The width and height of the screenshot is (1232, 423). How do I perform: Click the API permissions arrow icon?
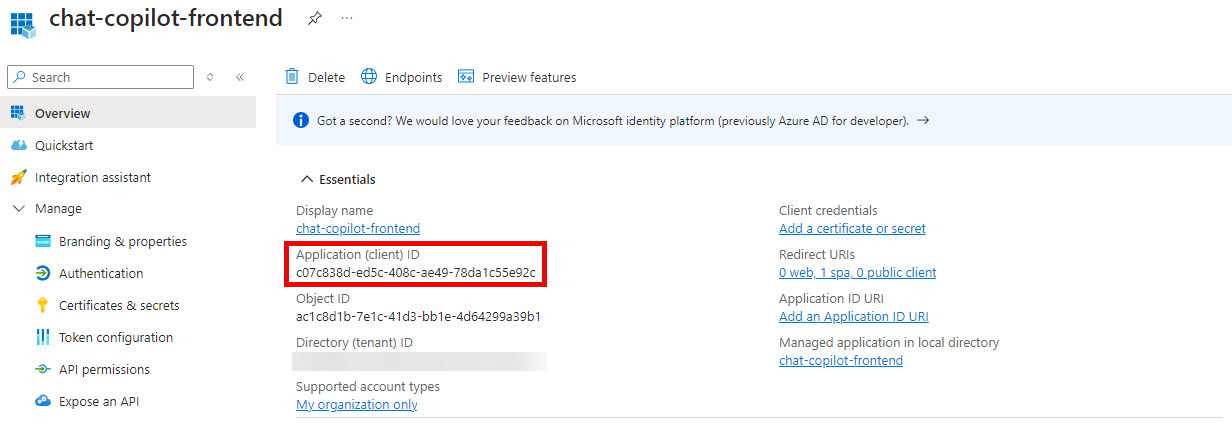pyautogui.click(x=43, y=369)
